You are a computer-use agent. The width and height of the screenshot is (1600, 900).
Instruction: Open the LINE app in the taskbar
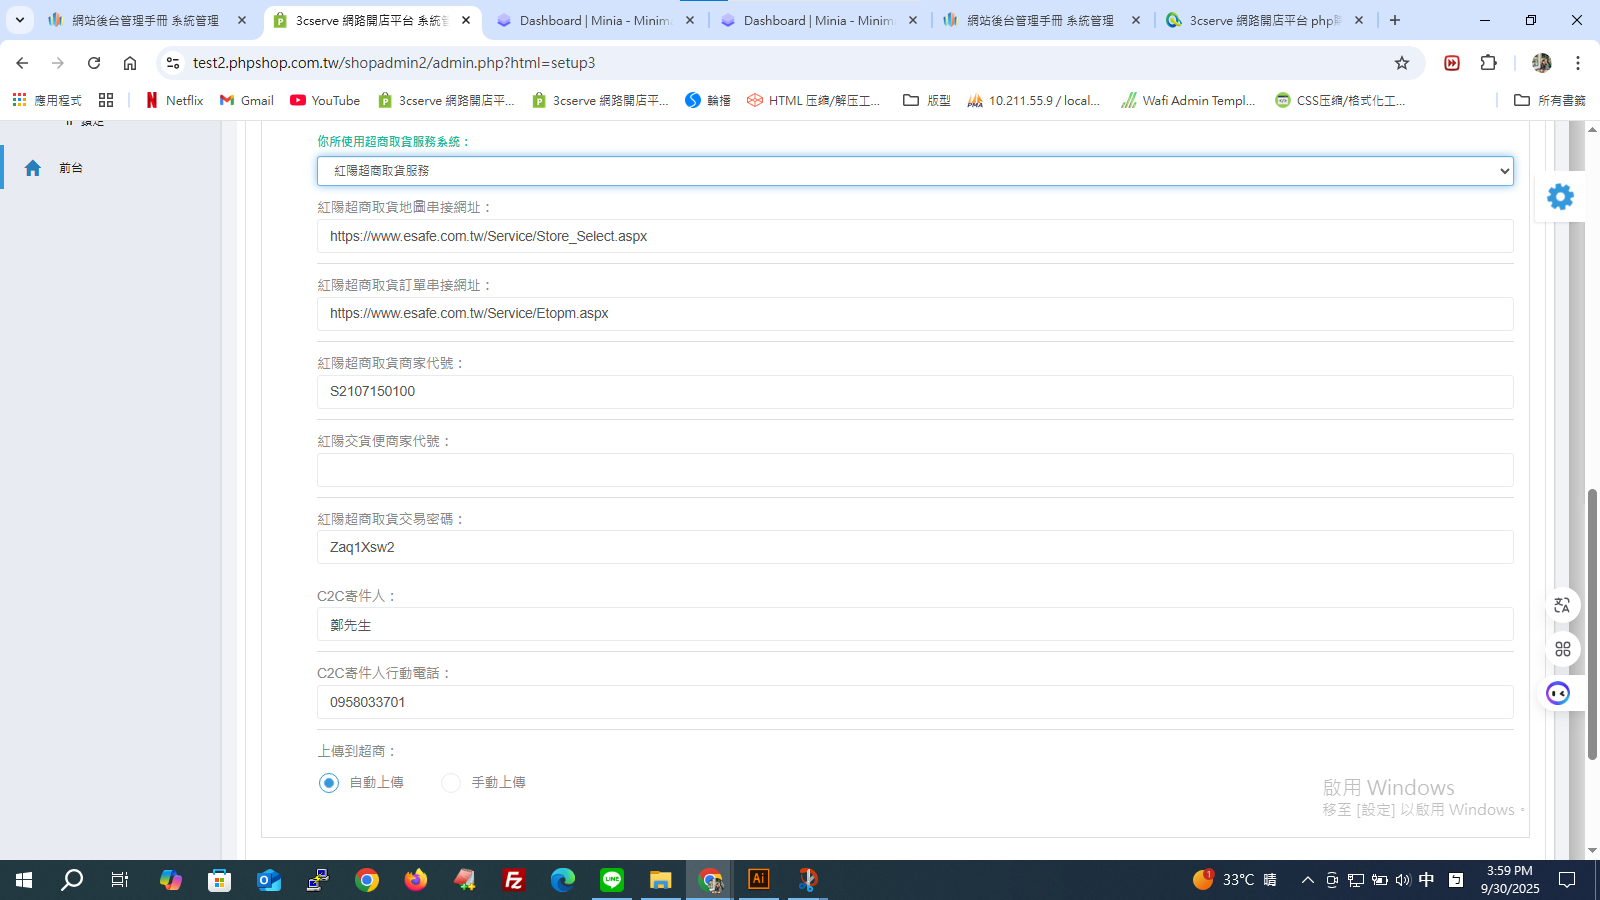click(612, 880)
